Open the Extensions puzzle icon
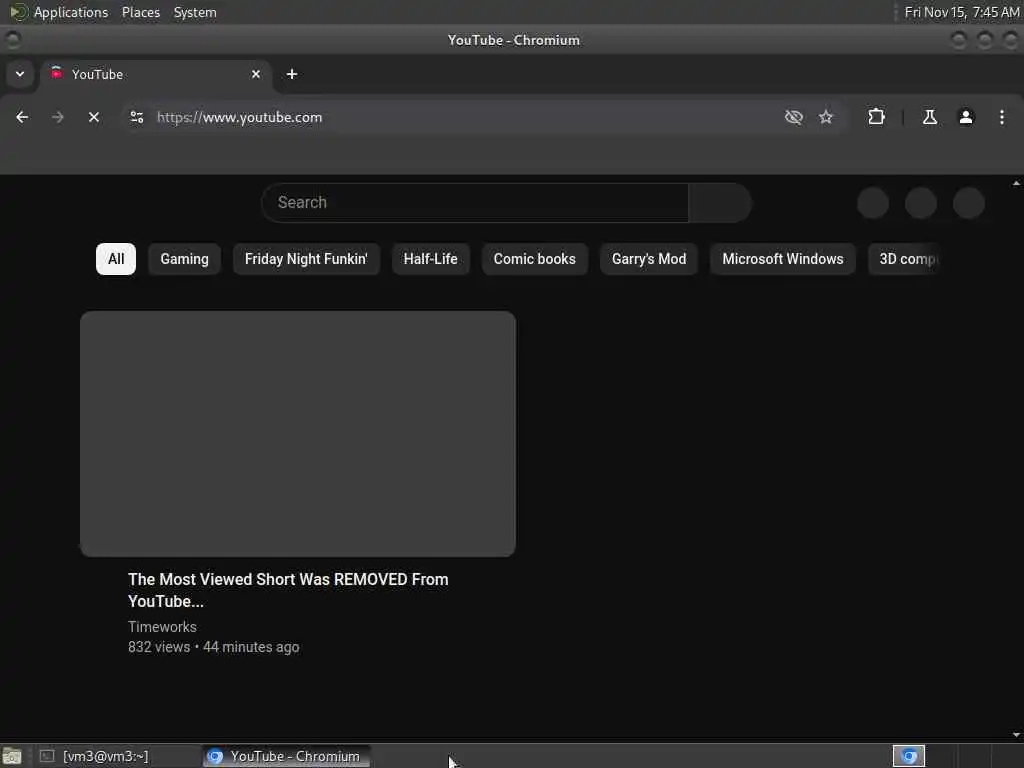 pyautogui.click(x=876, y=117)
